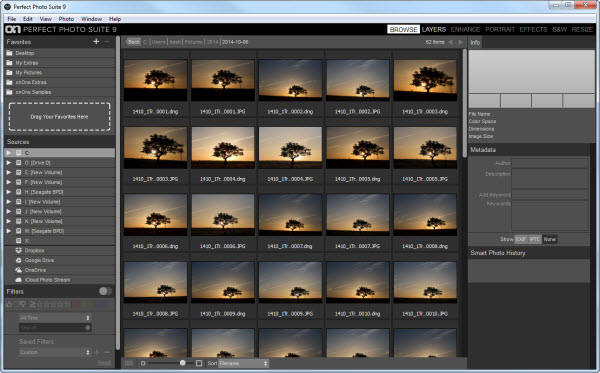
Task: Select the X: drive source
Action: coord(59,241)
